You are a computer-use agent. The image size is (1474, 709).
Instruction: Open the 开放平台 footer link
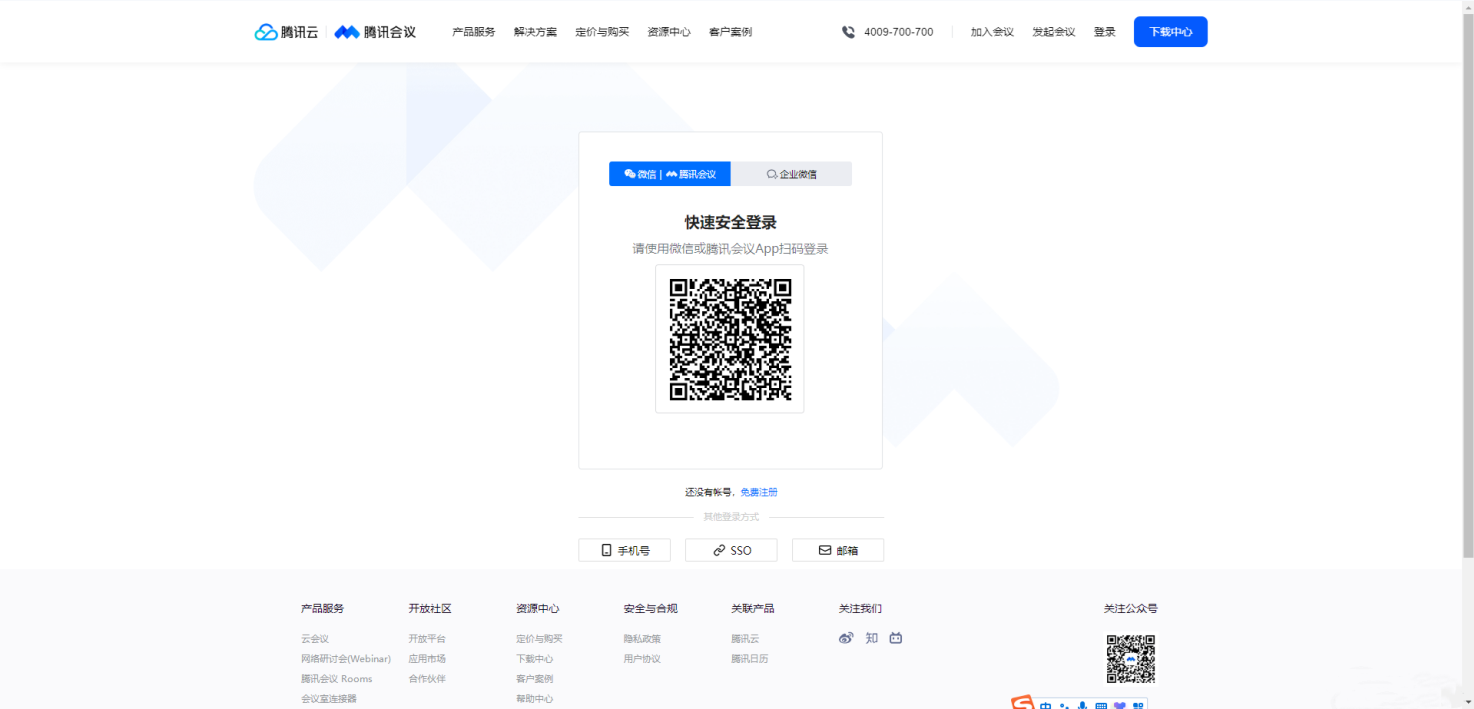click(x=427, y=639)
